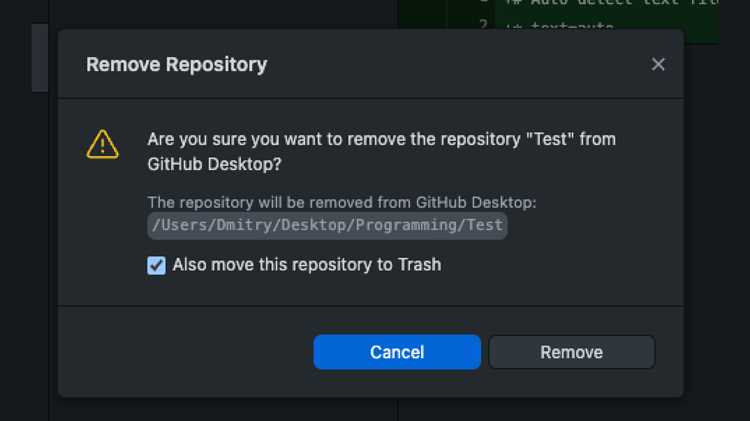
Task: Click the "GitHub Desktop?" text ending the question
Action: point(214,164)
